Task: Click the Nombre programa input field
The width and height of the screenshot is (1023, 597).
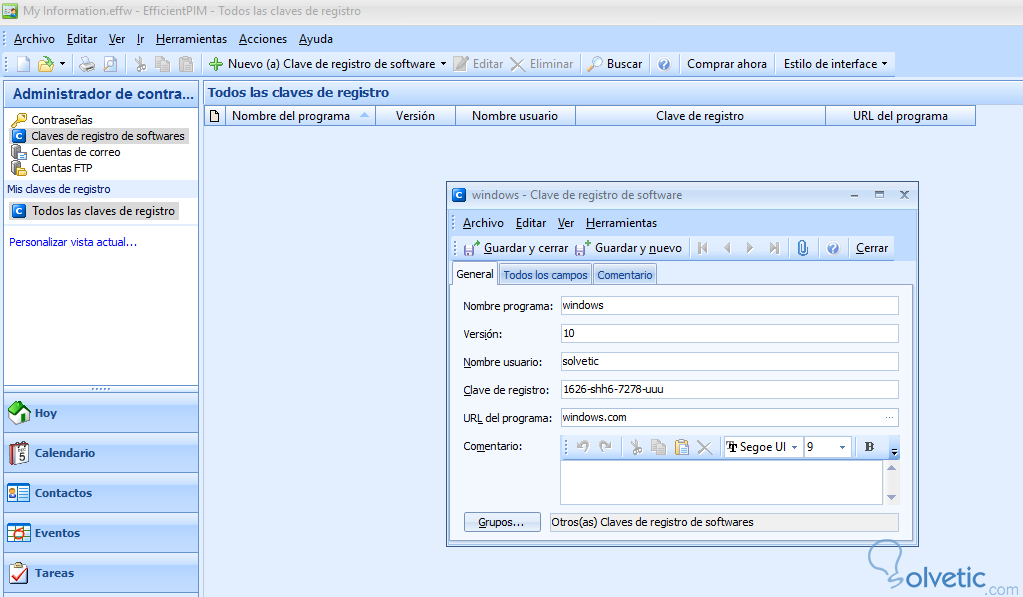Action: (729, 305)
